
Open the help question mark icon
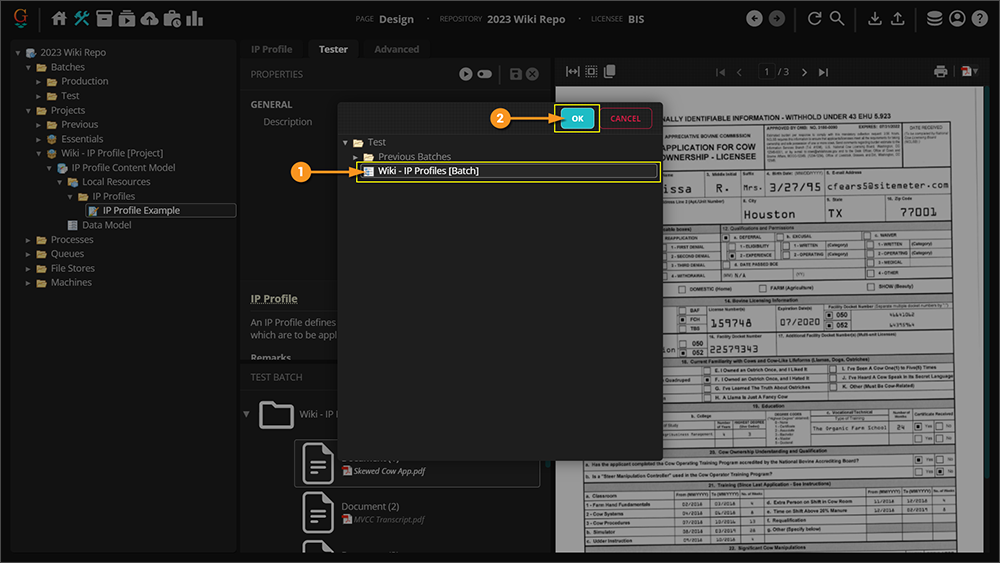click(x=980, y=18)
